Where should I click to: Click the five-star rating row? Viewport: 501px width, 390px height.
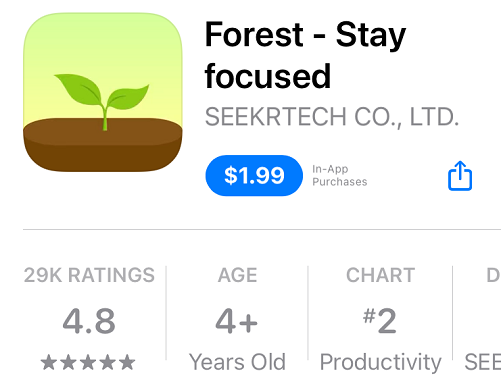(88, 363)
